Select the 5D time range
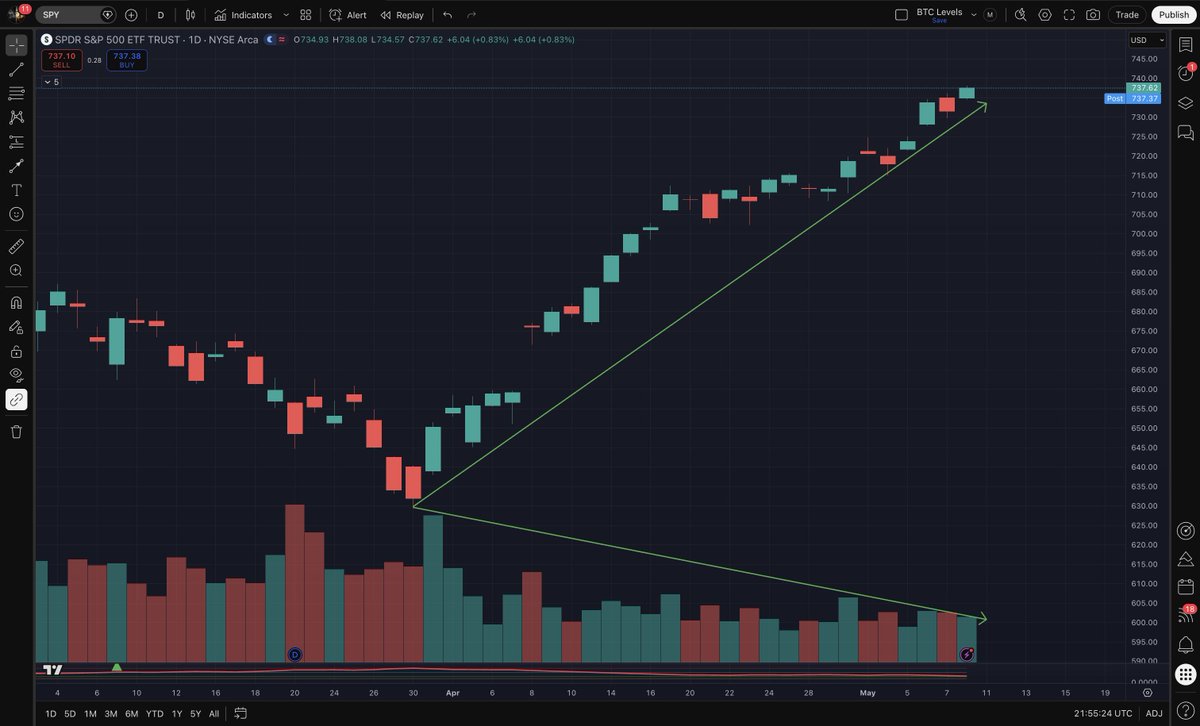 pos(70,714)
